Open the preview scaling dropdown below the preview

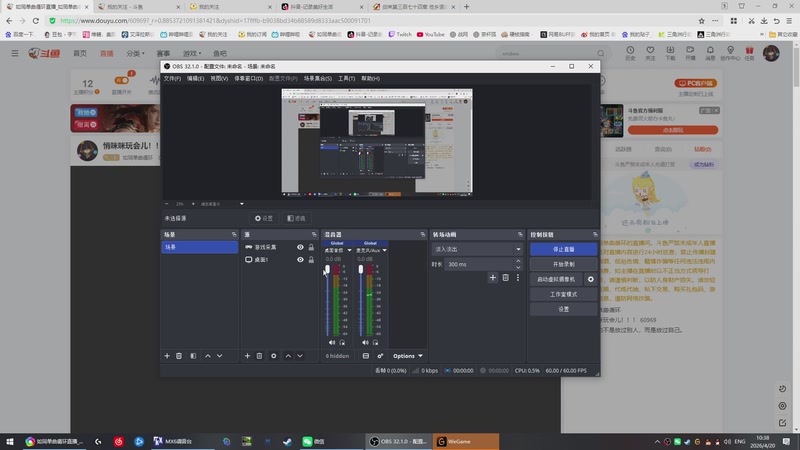[x=242, y=204]
